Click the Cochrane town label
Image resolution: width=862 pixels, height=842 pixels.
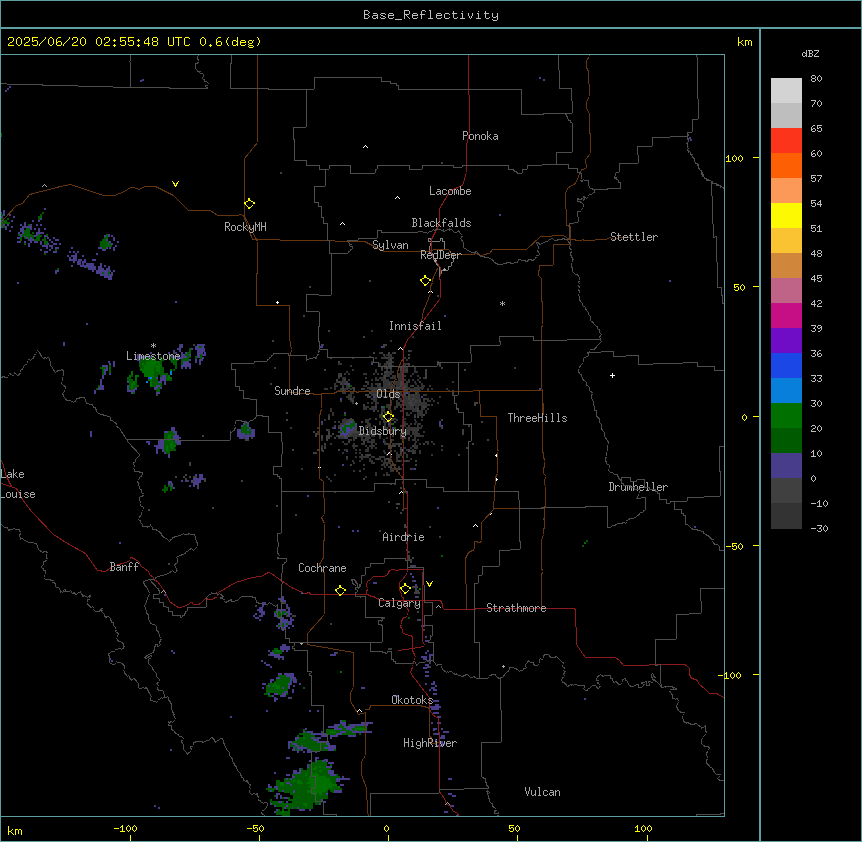pyautogui.click(x=322, y=568)
